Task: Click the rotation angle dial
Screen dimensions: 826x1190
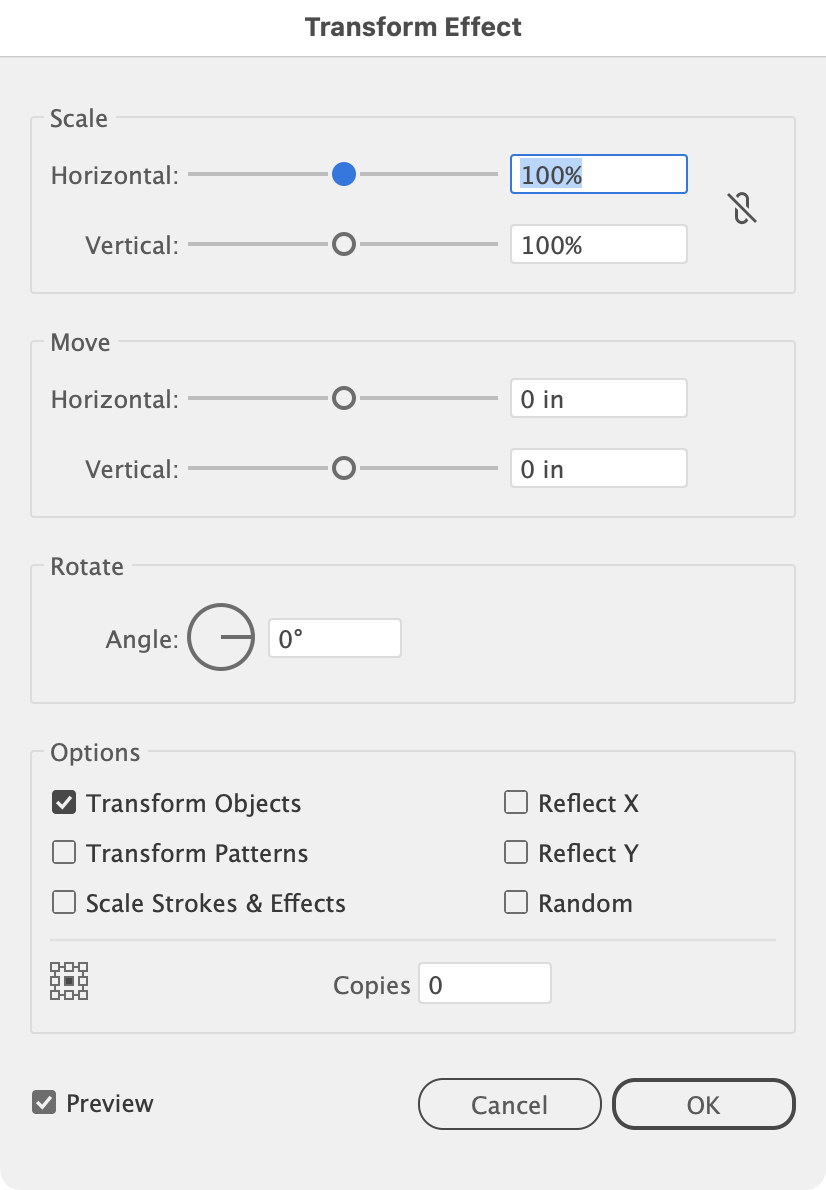Action: click(x=221, y=638)
